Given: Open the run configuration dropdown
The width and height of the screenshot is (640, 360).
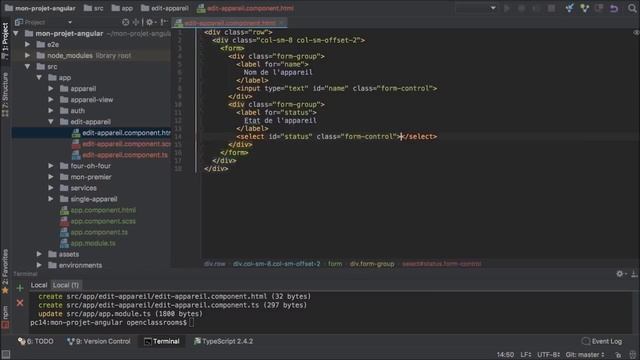Looking at the screenshot, I should tap(476, 8).
